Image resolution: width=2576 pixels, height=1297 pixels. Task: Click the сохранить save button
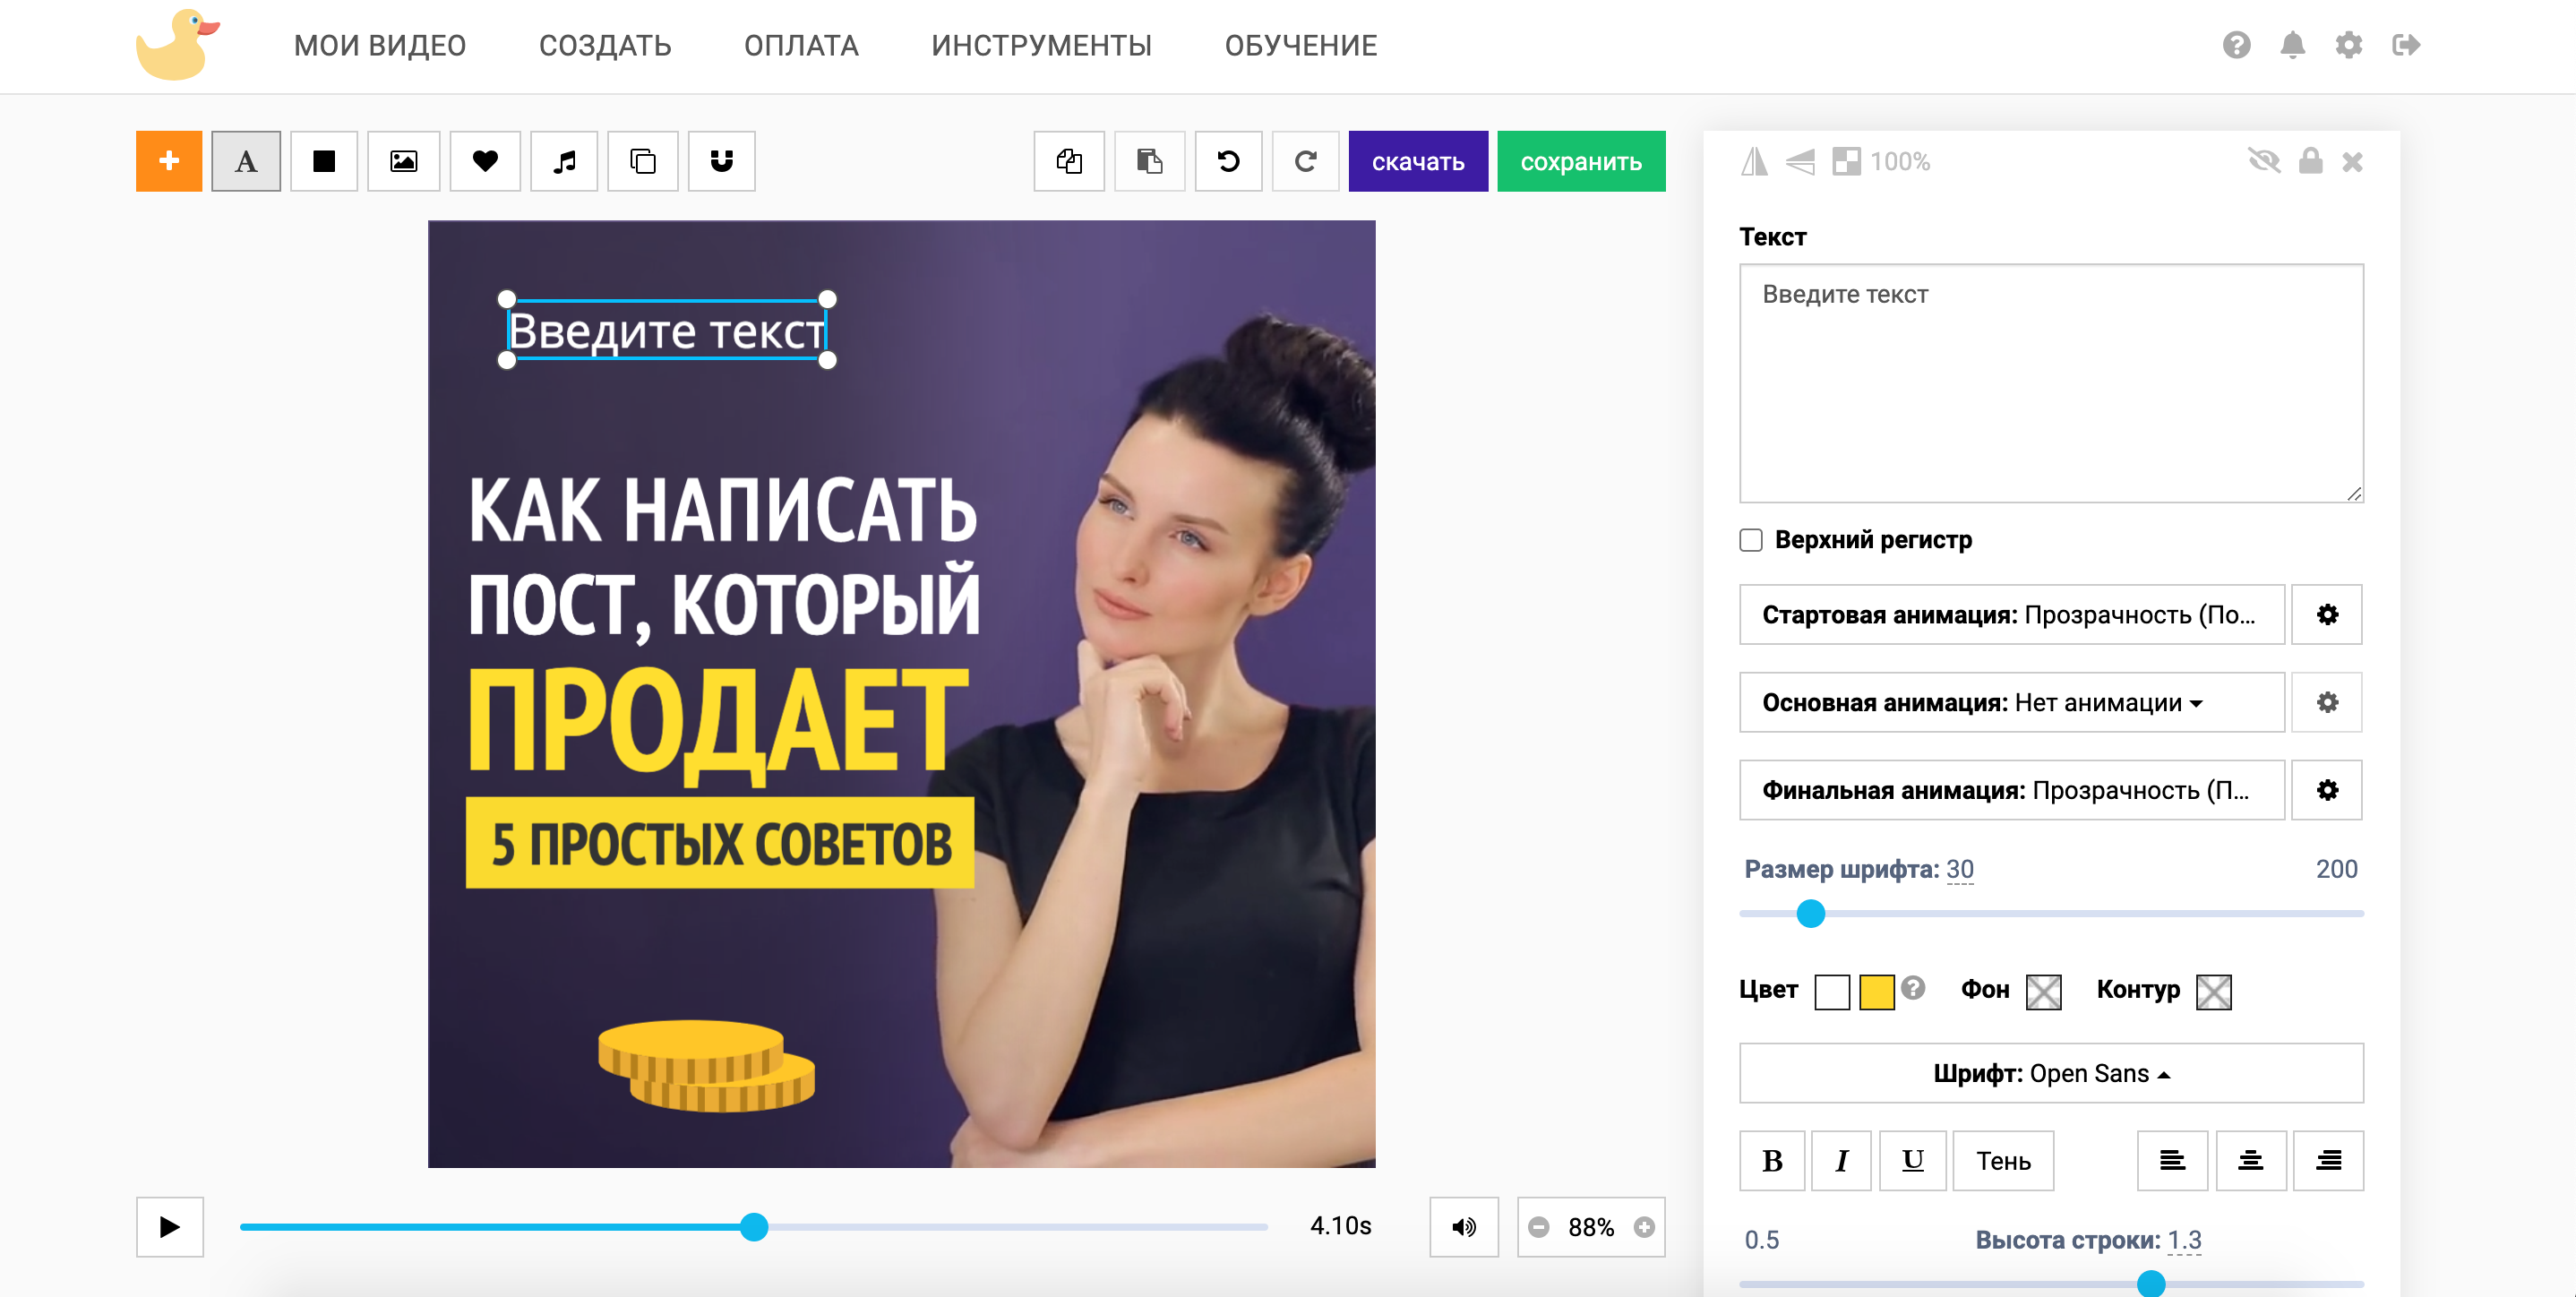pos(1581,161)
